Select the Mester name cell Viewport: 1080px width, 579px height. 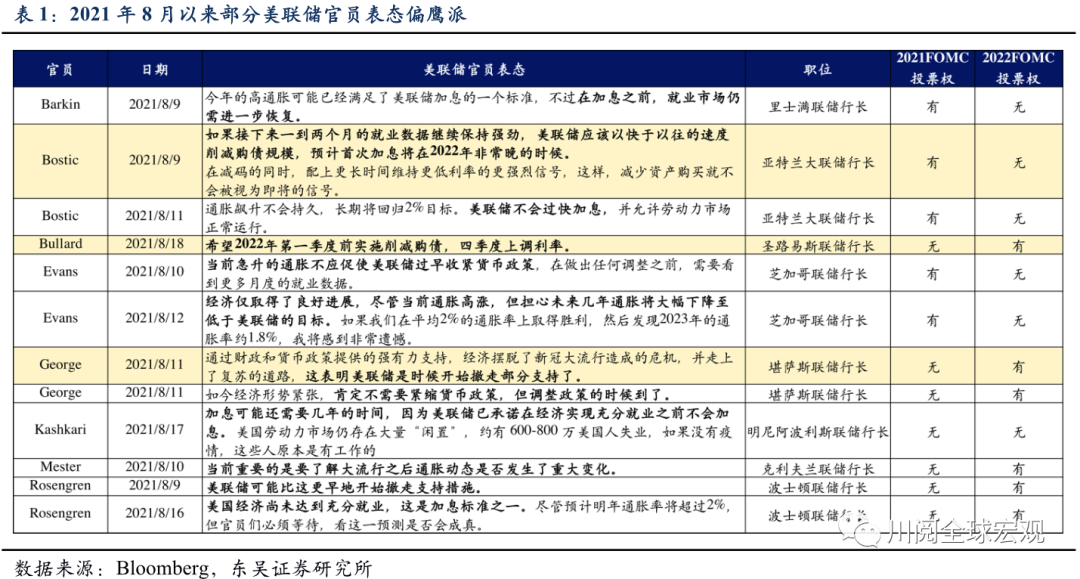61,468
